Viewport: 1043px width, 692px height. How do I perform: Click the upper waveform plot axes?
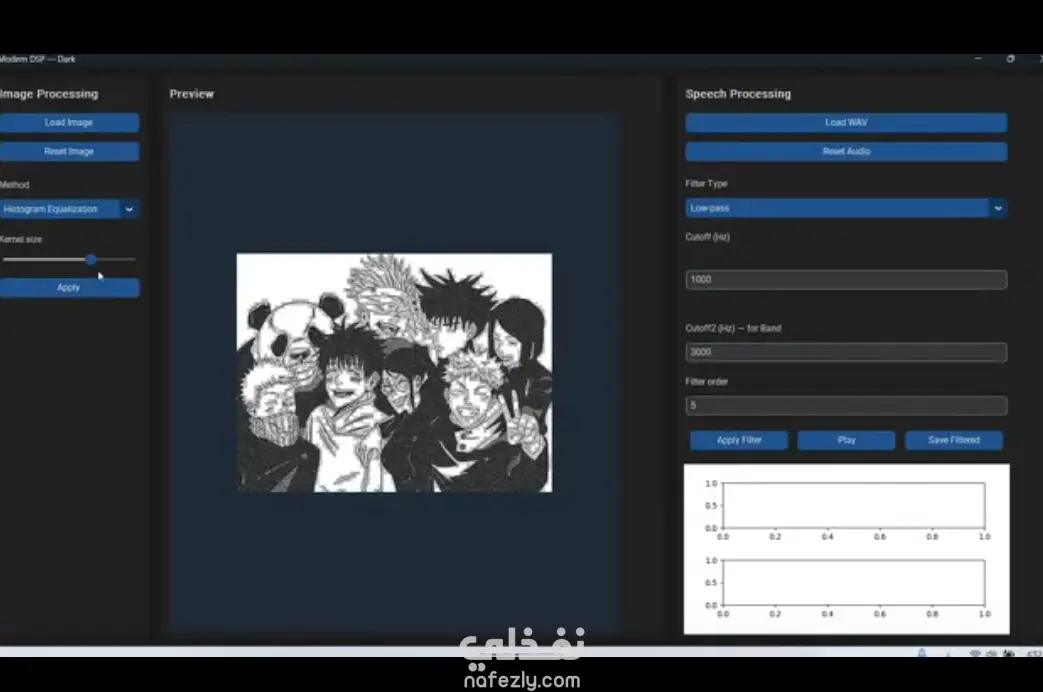pyautogui.click(x=853, y=506)
